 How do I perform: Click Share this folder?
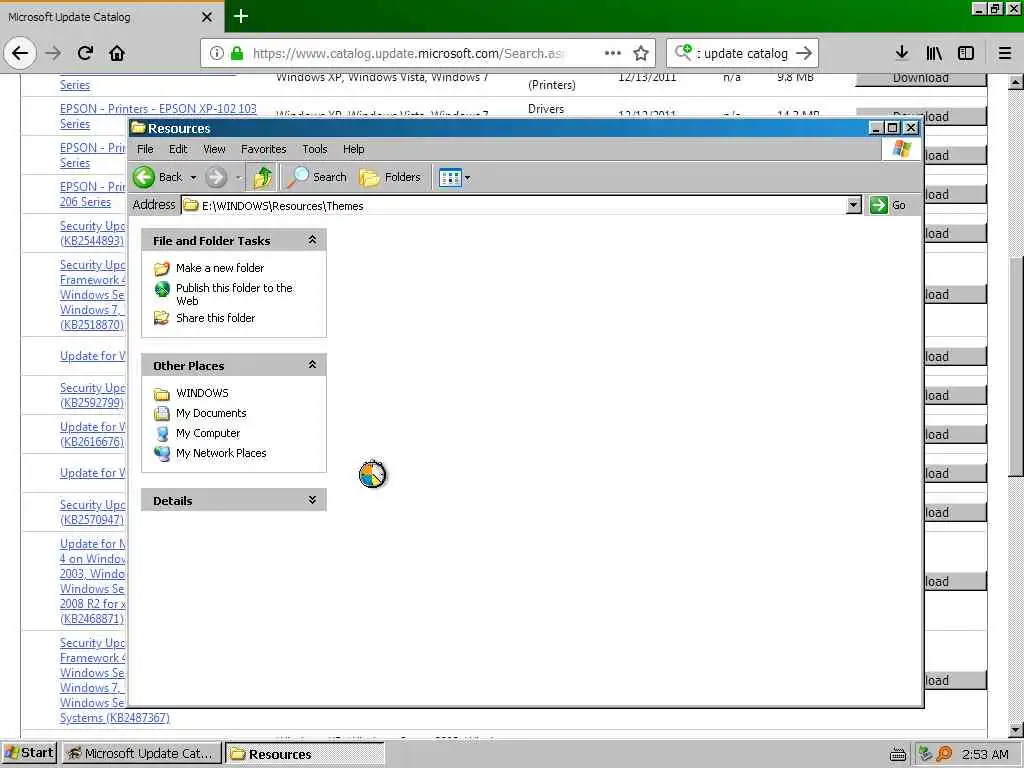pos(215,318)
